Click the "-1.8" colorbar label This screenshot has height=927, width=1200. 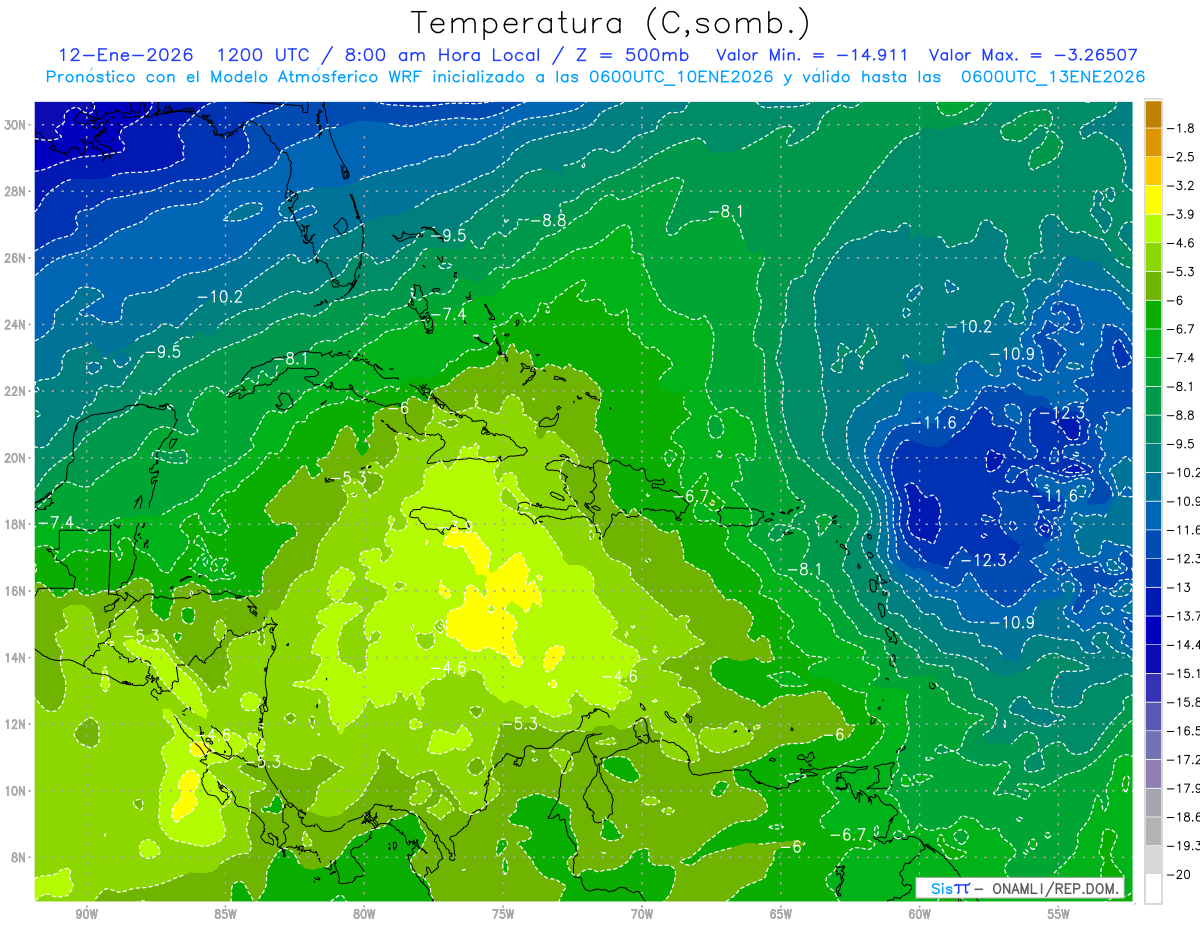[1182, 128]
